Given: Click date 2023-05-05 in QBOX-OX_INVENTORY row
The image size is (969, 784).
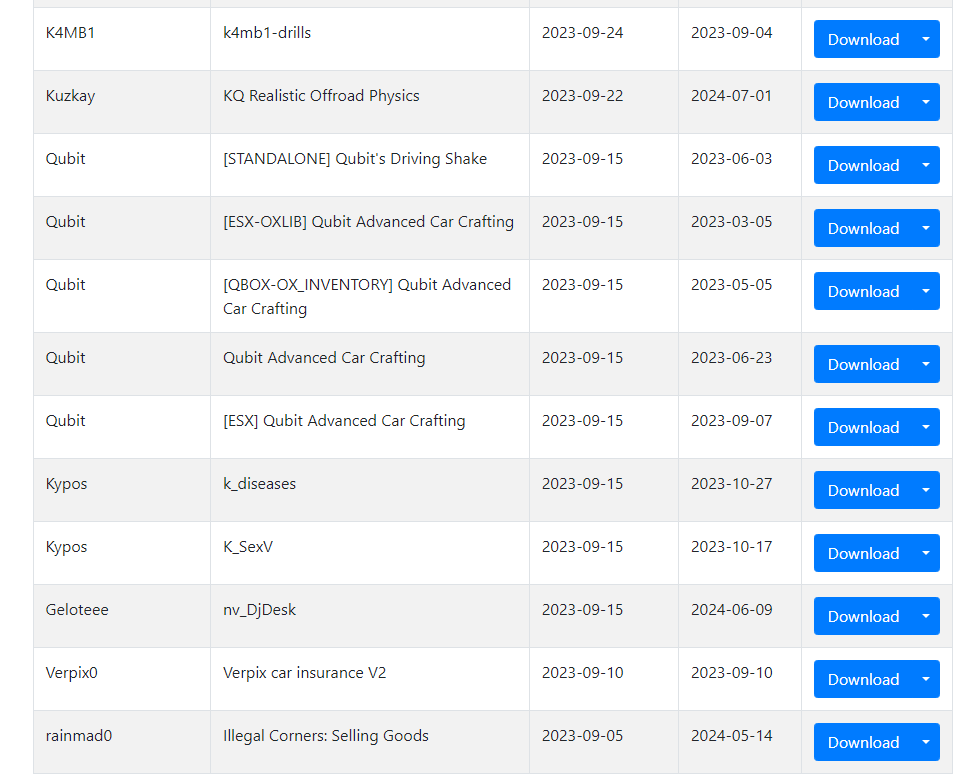Looking at the screenshot, I should tap(732, 285).
